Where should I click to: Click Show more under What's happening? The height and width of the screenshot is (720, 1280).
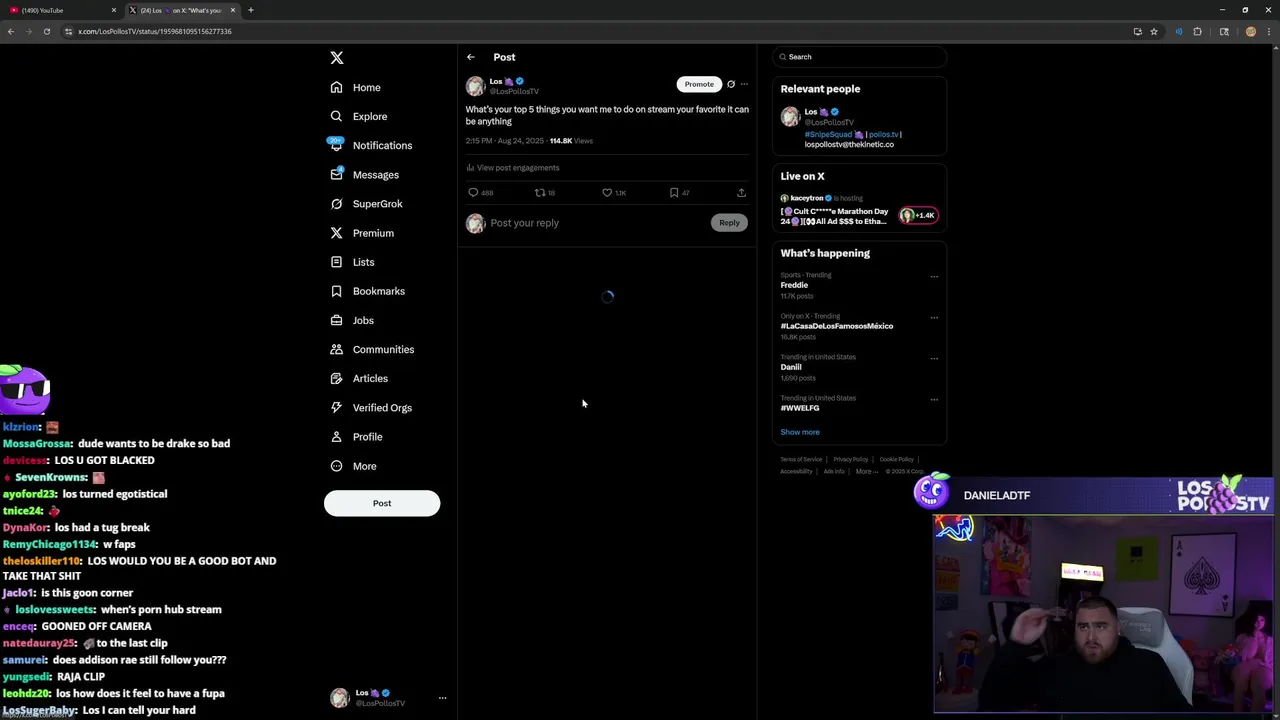[800, 432]
